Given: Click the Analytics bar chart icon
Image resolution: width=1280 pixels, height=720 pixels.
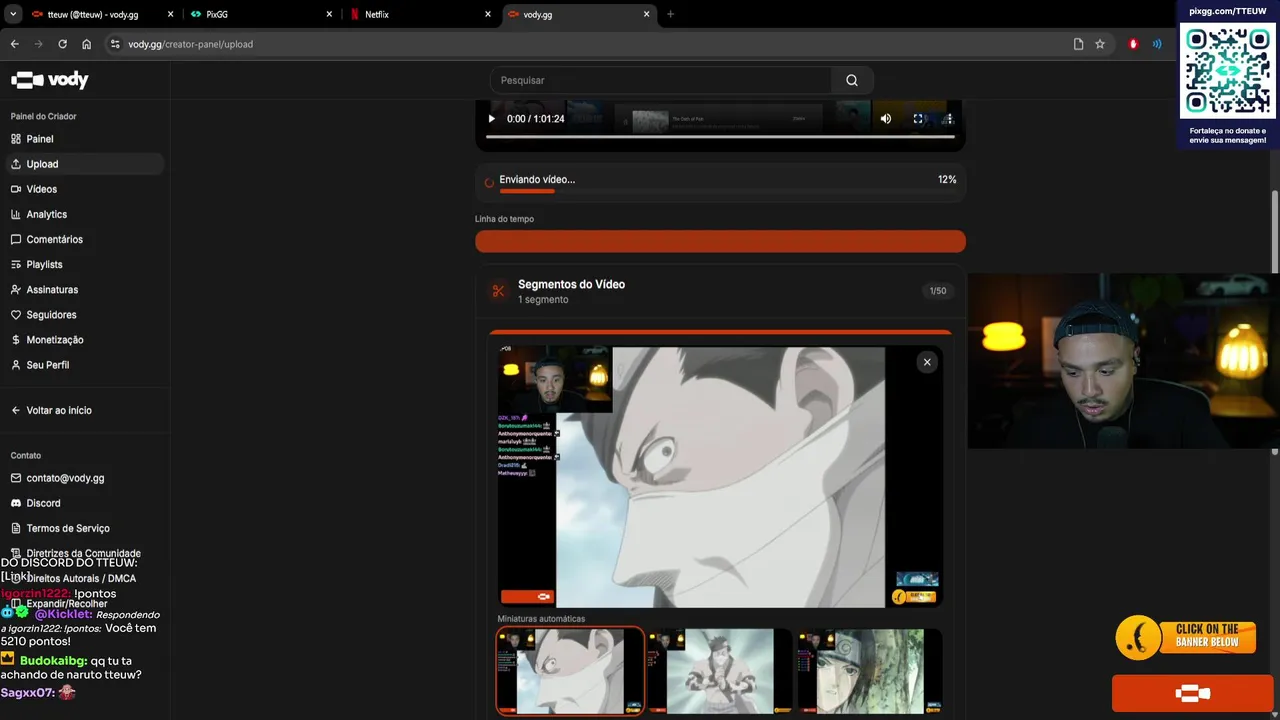Looking at the screenshot, I should click(x=16, y=214).
